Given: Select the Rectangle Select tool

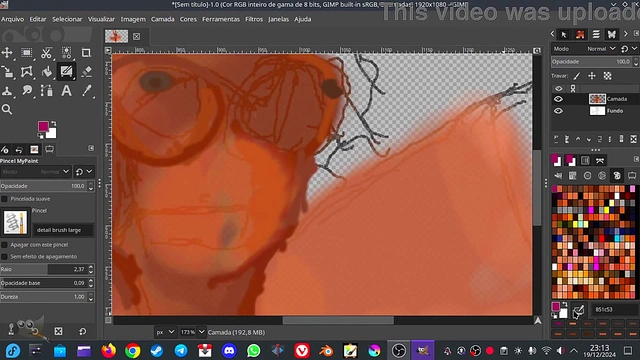Looking at the screenshot, I should click(27, 53).
